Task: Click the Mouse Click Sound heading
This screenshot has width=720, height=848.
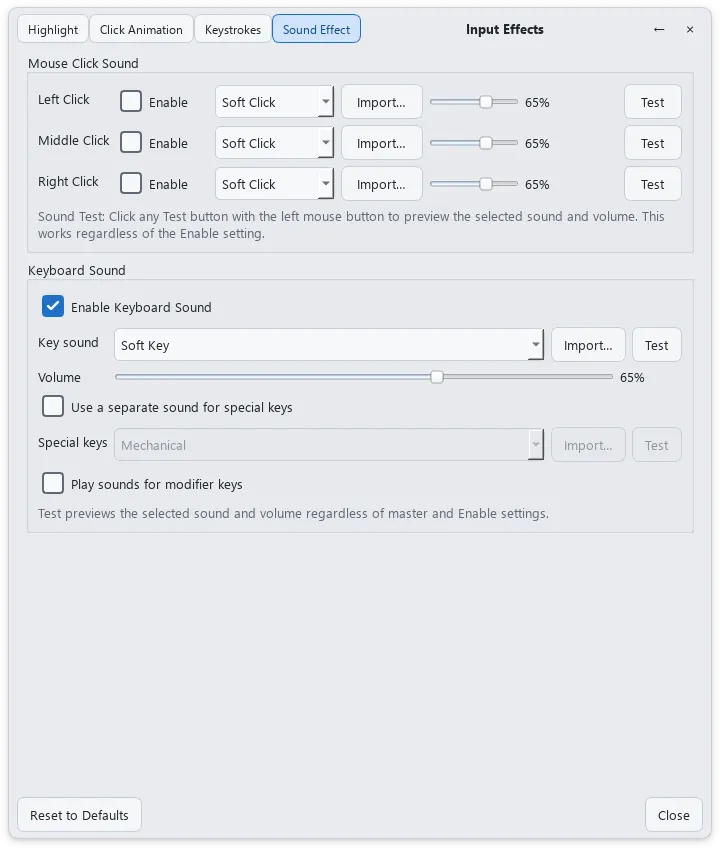Action: [83, 63]
